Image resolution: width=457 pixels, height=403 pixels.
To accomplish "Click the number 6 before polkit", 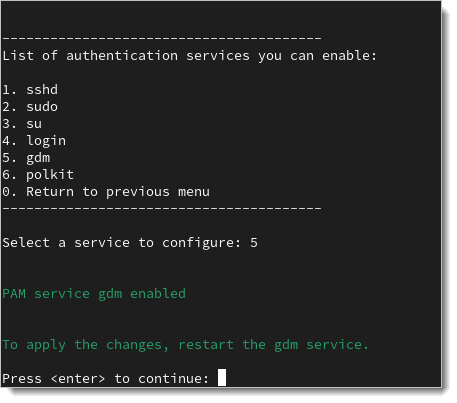I will (6, 175).
